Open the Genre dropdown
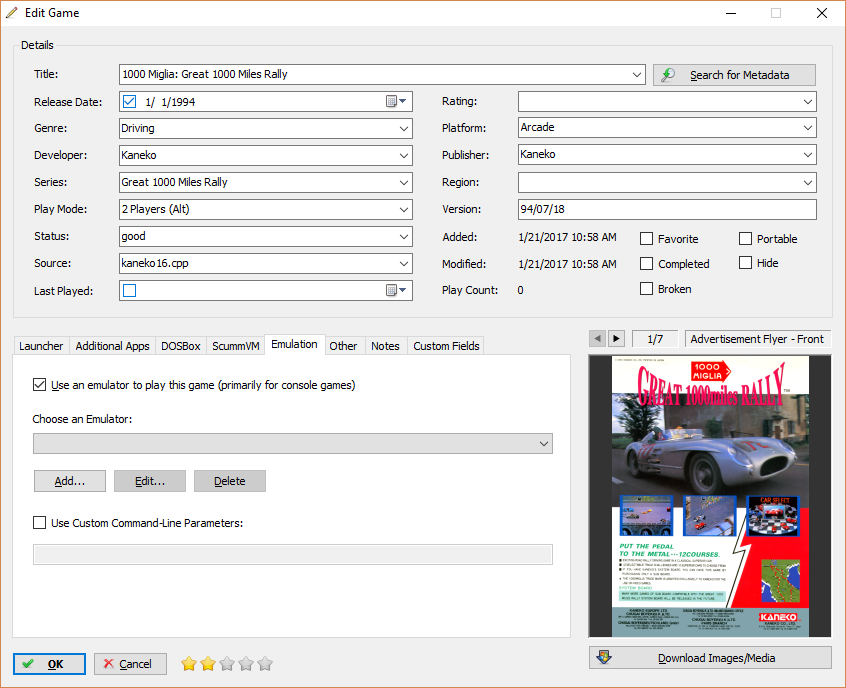 tap(404, 128)
